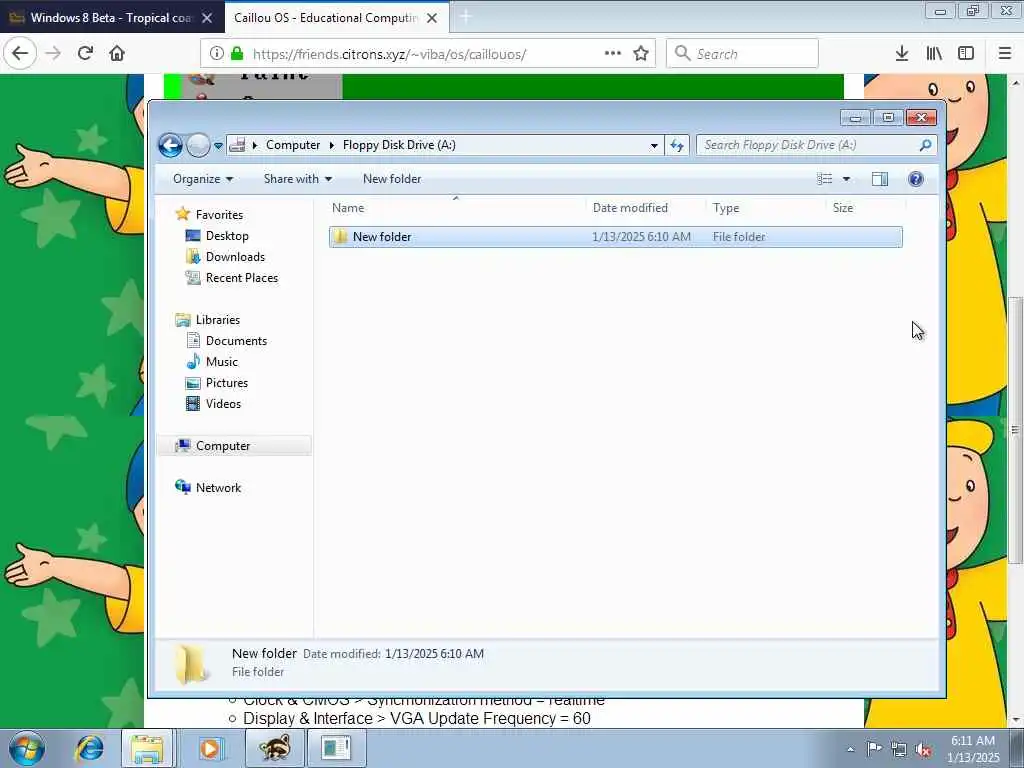1024x768 pixels.
Task: Select Libraries in the navigation pane
Action: coord(217,320)
